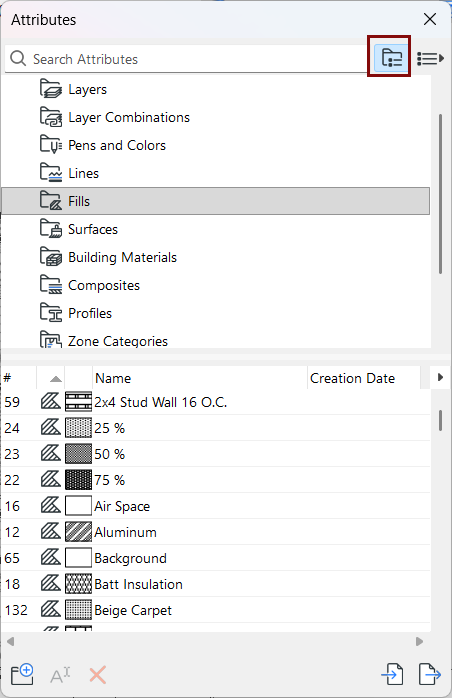The width and height of the screenshot is (452, 698).
Task: Click the Search Attributes field
Action: coord(186,59)
